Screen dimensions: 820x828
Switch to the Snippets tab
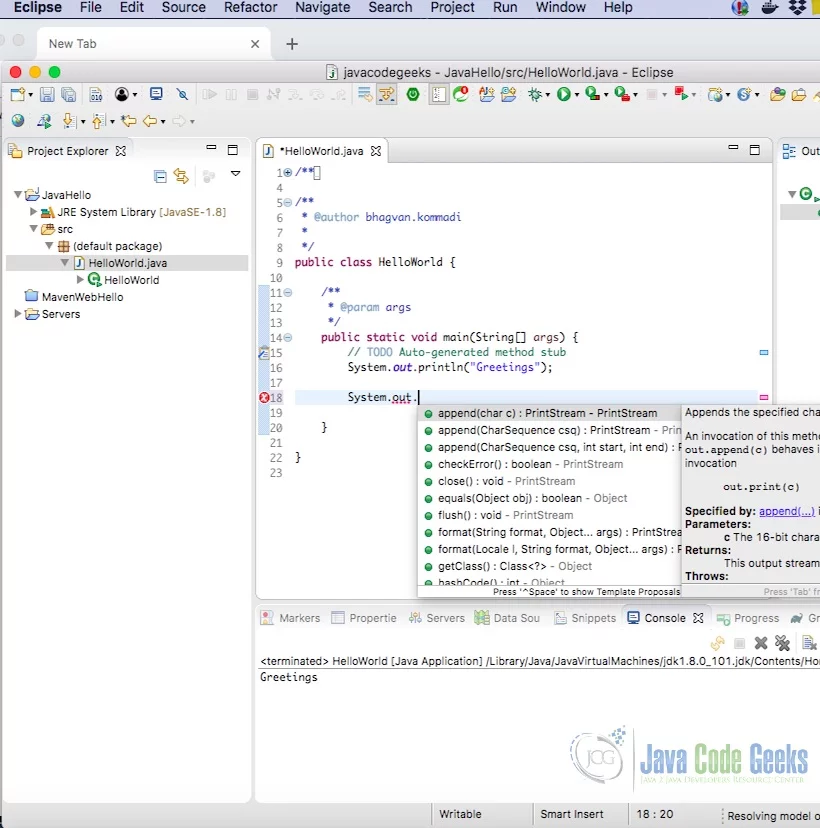pyautogui.click(x=585, y=618)
